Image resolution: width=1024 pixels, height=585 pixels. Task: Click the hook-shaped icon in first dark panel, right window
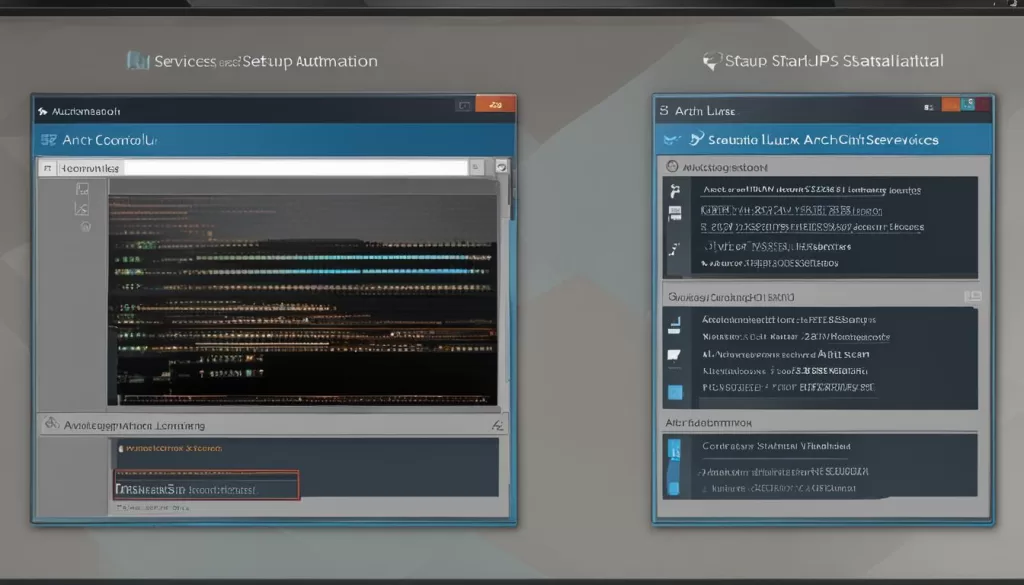click(675, 191)
